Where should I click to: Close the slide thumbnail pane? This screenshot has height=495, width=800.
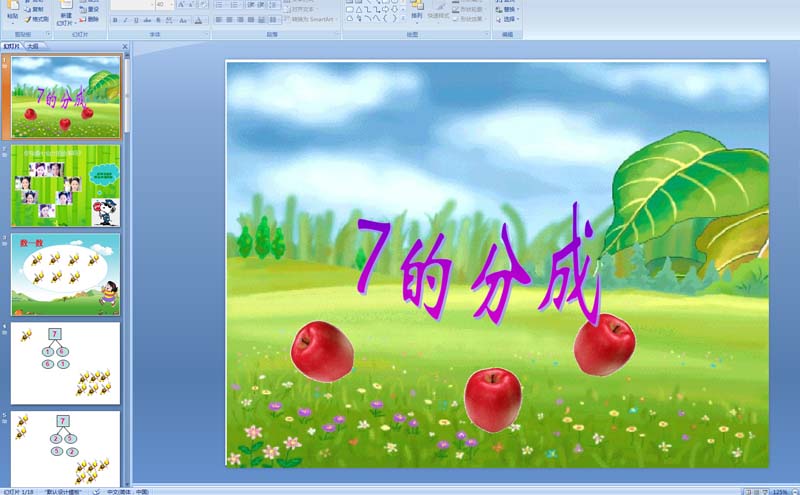125,46
